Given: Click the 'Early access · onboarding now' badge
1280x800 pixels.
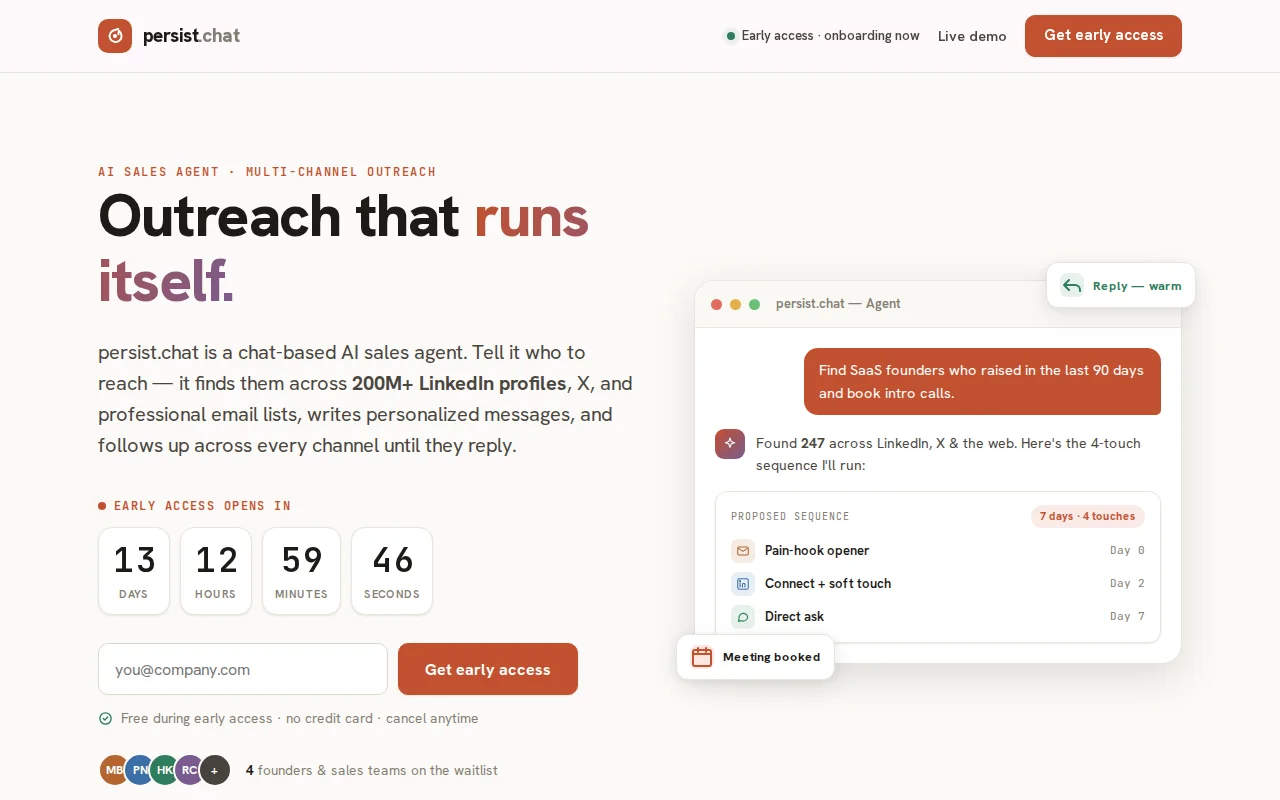Looking at the screenshot, I should point(822,36).
